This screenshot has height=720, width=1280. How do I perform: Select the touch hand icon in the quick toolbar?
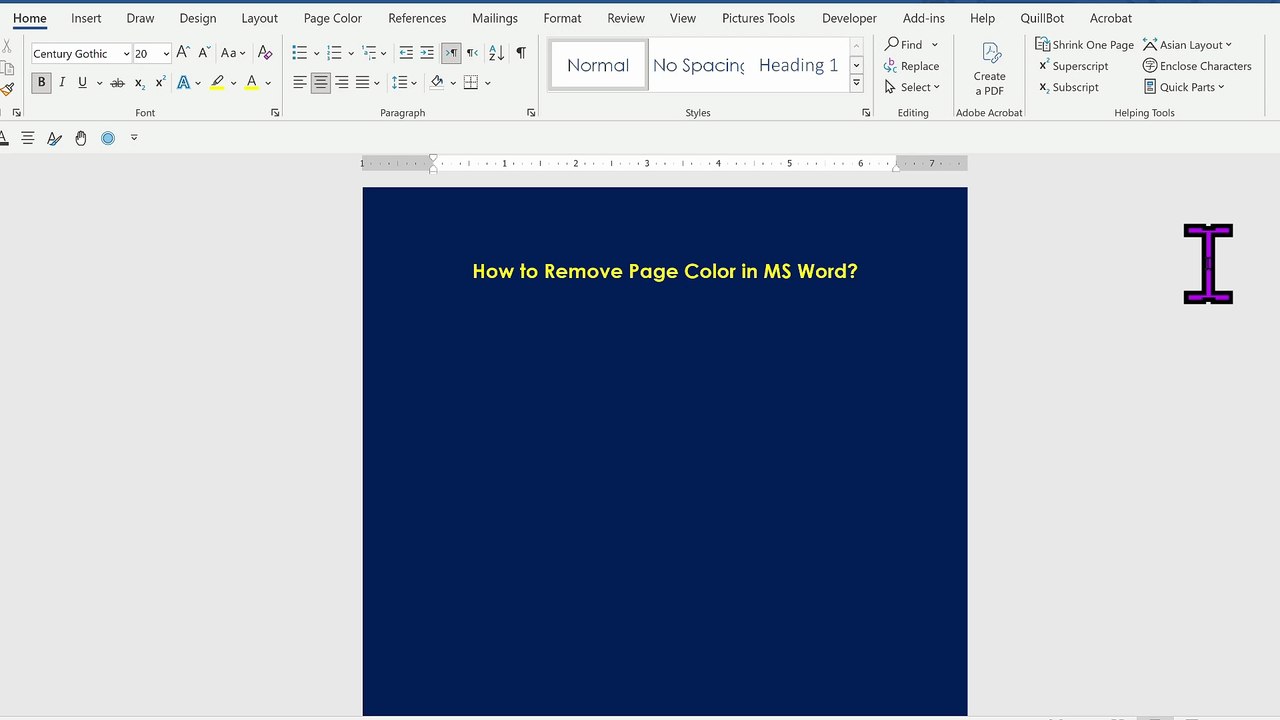pos(81,138)
